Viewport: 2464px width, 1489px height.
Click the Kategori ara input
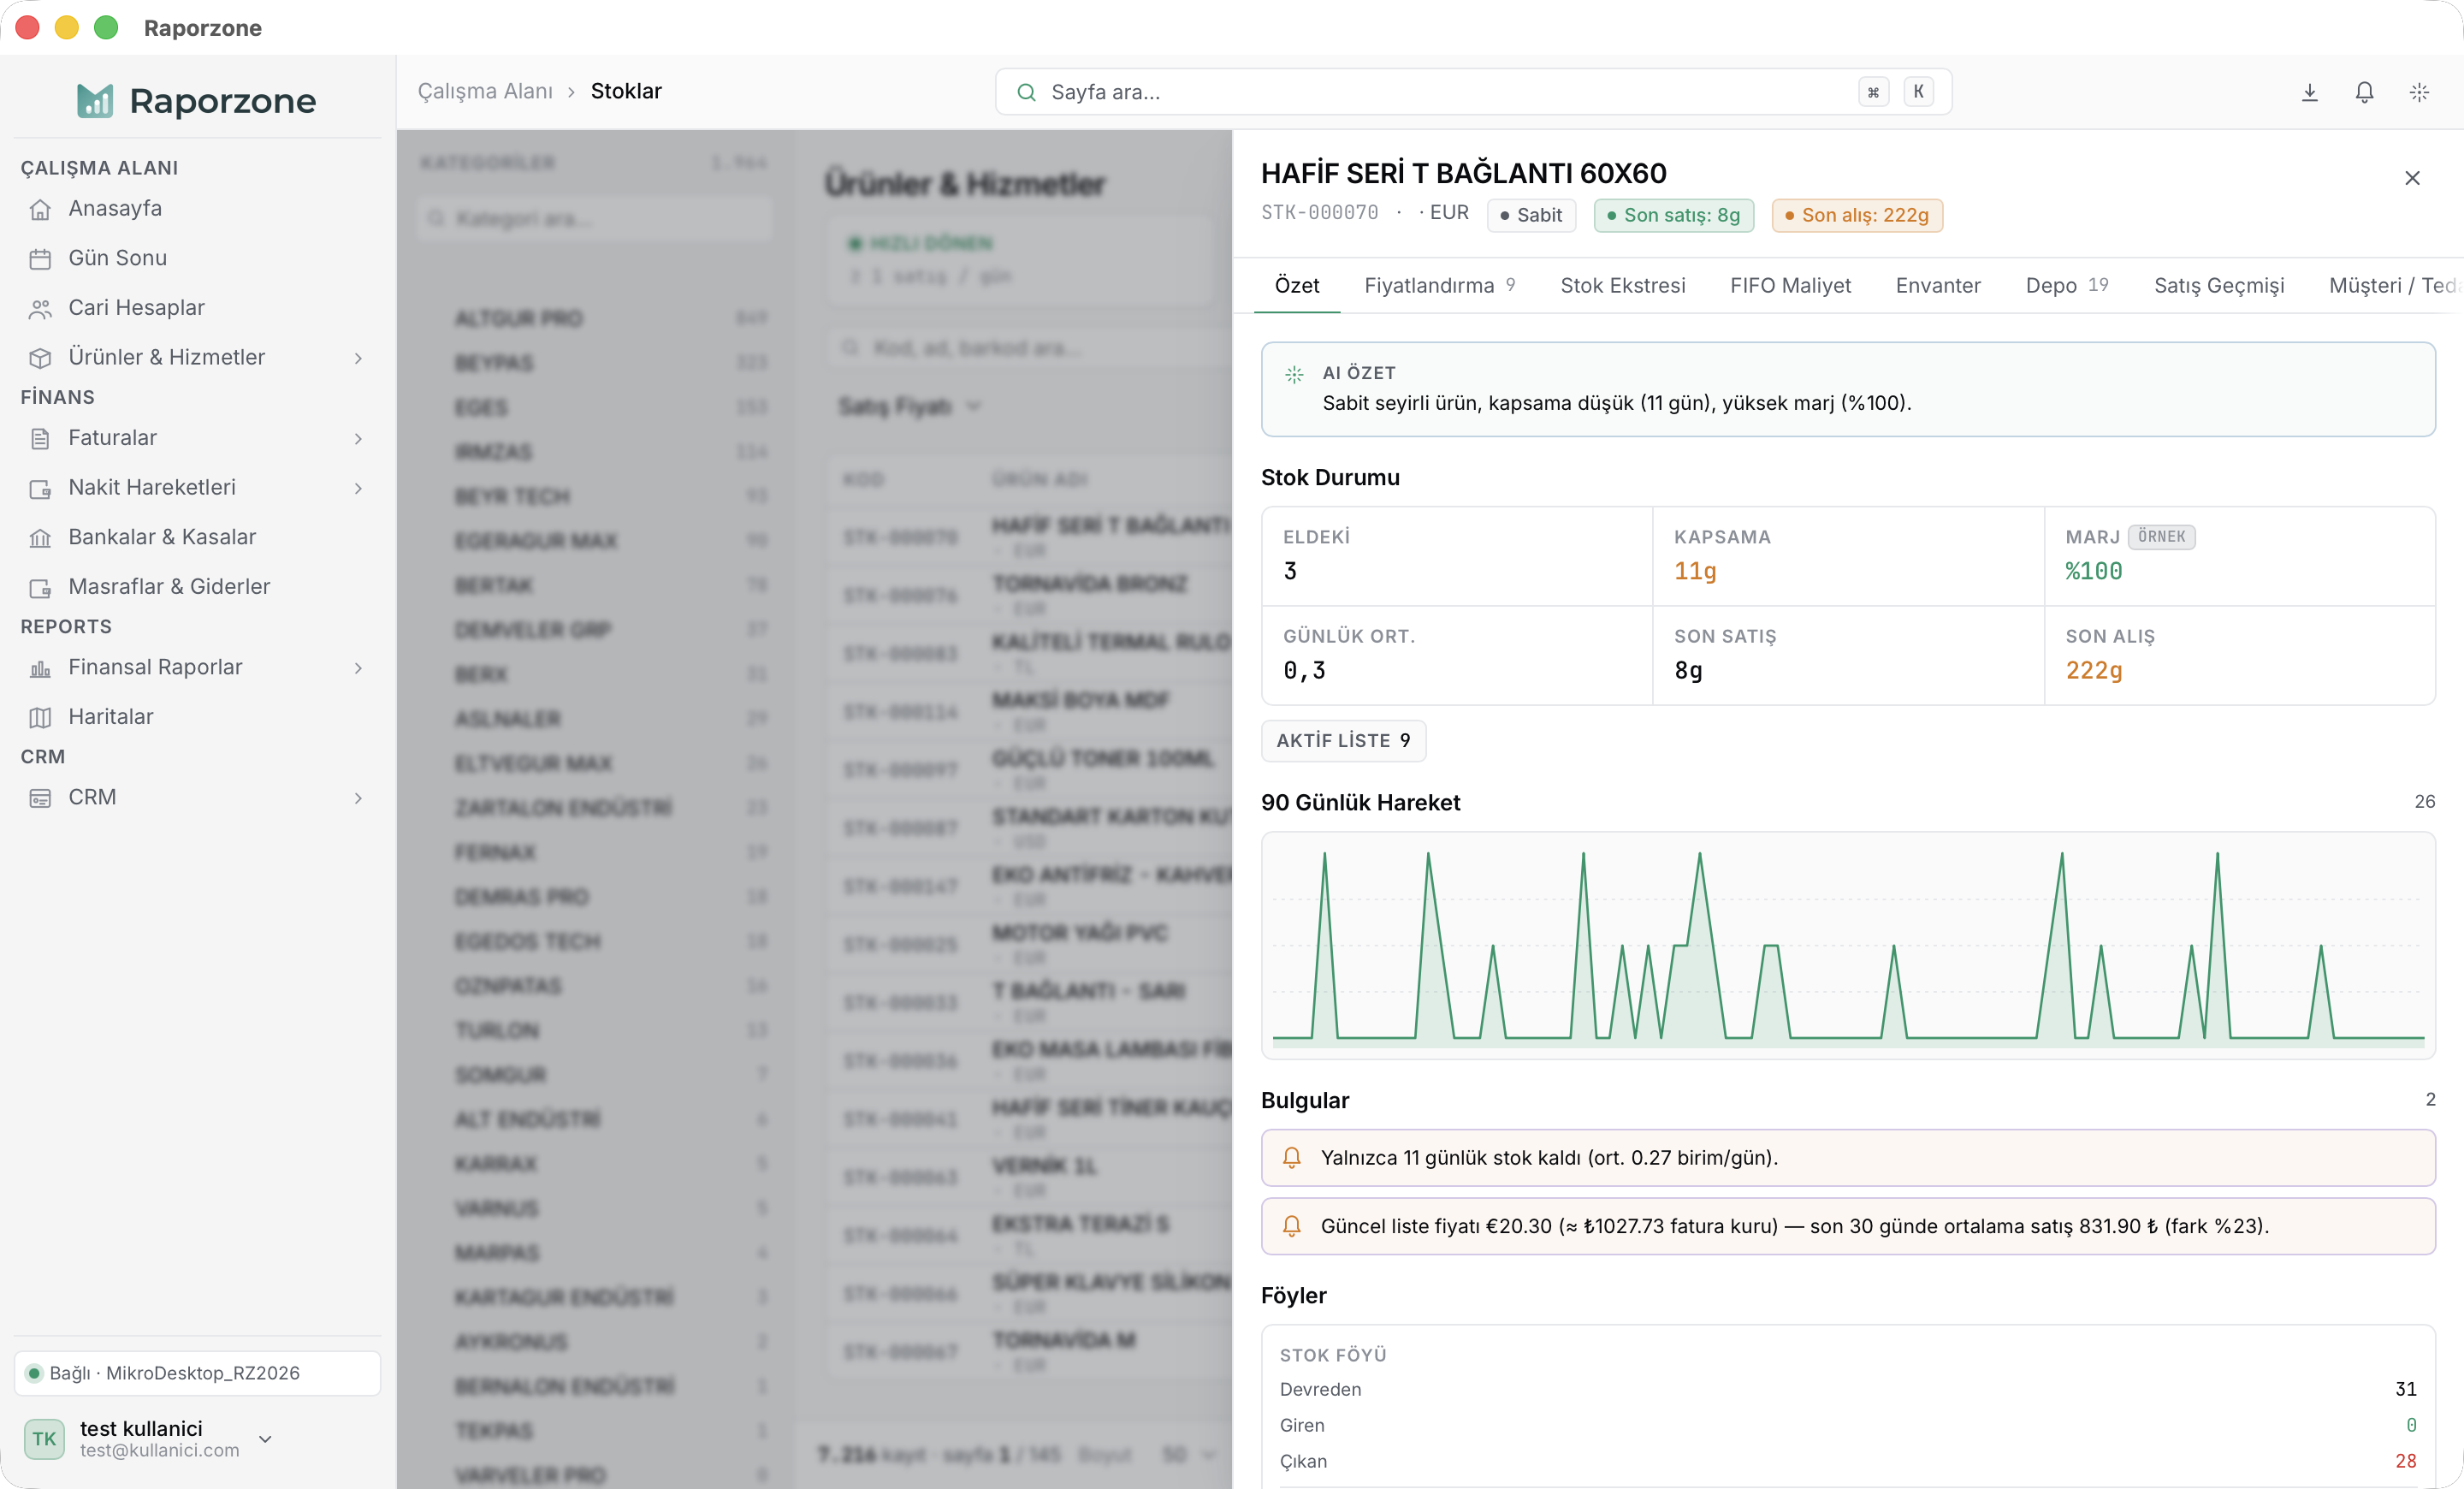[x=594, y=218]
